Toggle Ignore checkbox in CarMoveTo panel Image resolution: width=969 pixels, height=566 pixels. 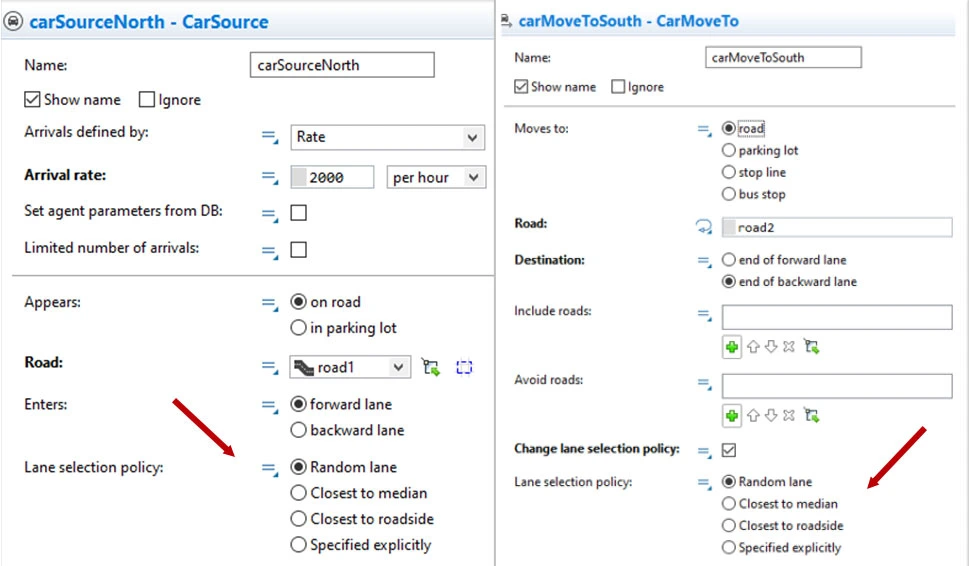[618, 87]
